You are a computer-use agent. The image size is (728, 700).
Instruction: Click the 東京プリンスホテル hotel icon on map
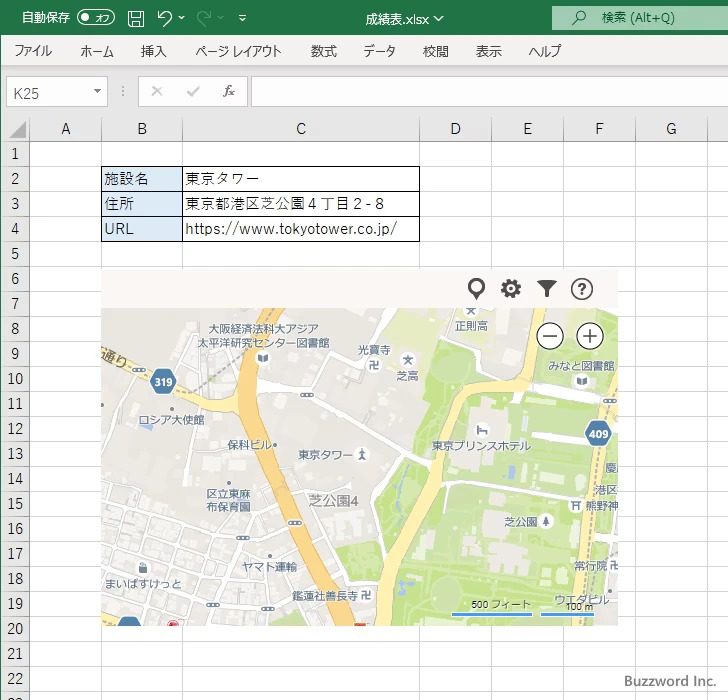482,431
